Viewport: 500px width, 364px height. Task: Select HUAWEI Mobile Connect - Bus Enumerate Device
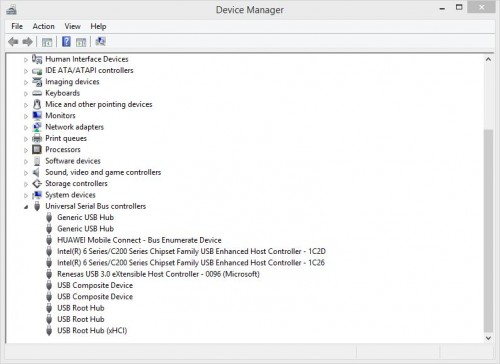click(139, 240)
